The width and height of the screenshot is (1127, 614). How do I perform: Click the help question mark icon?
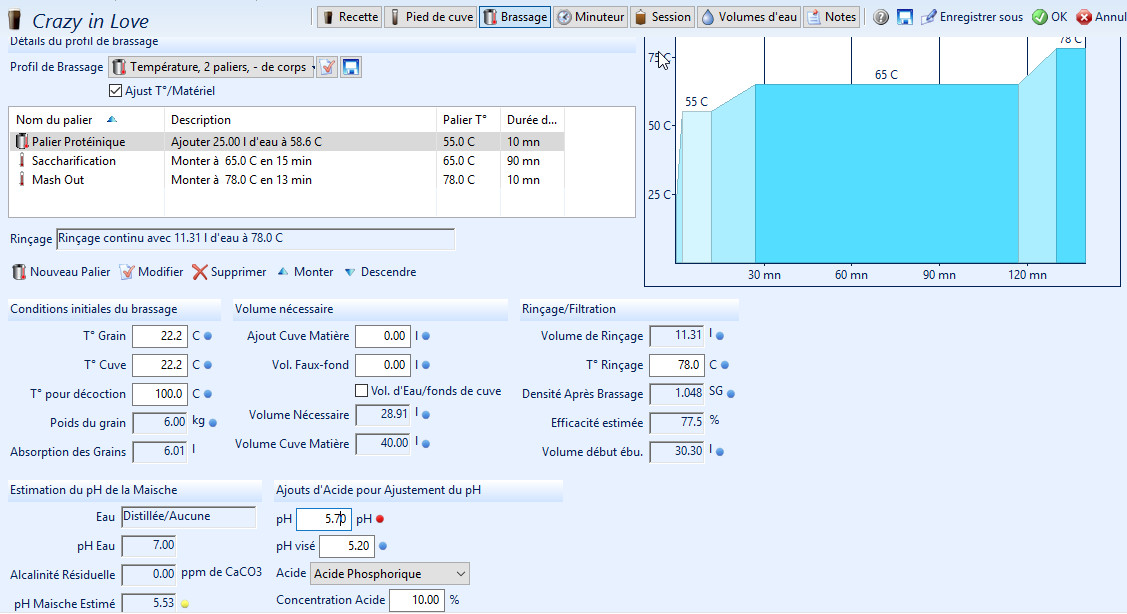point(881,17)
